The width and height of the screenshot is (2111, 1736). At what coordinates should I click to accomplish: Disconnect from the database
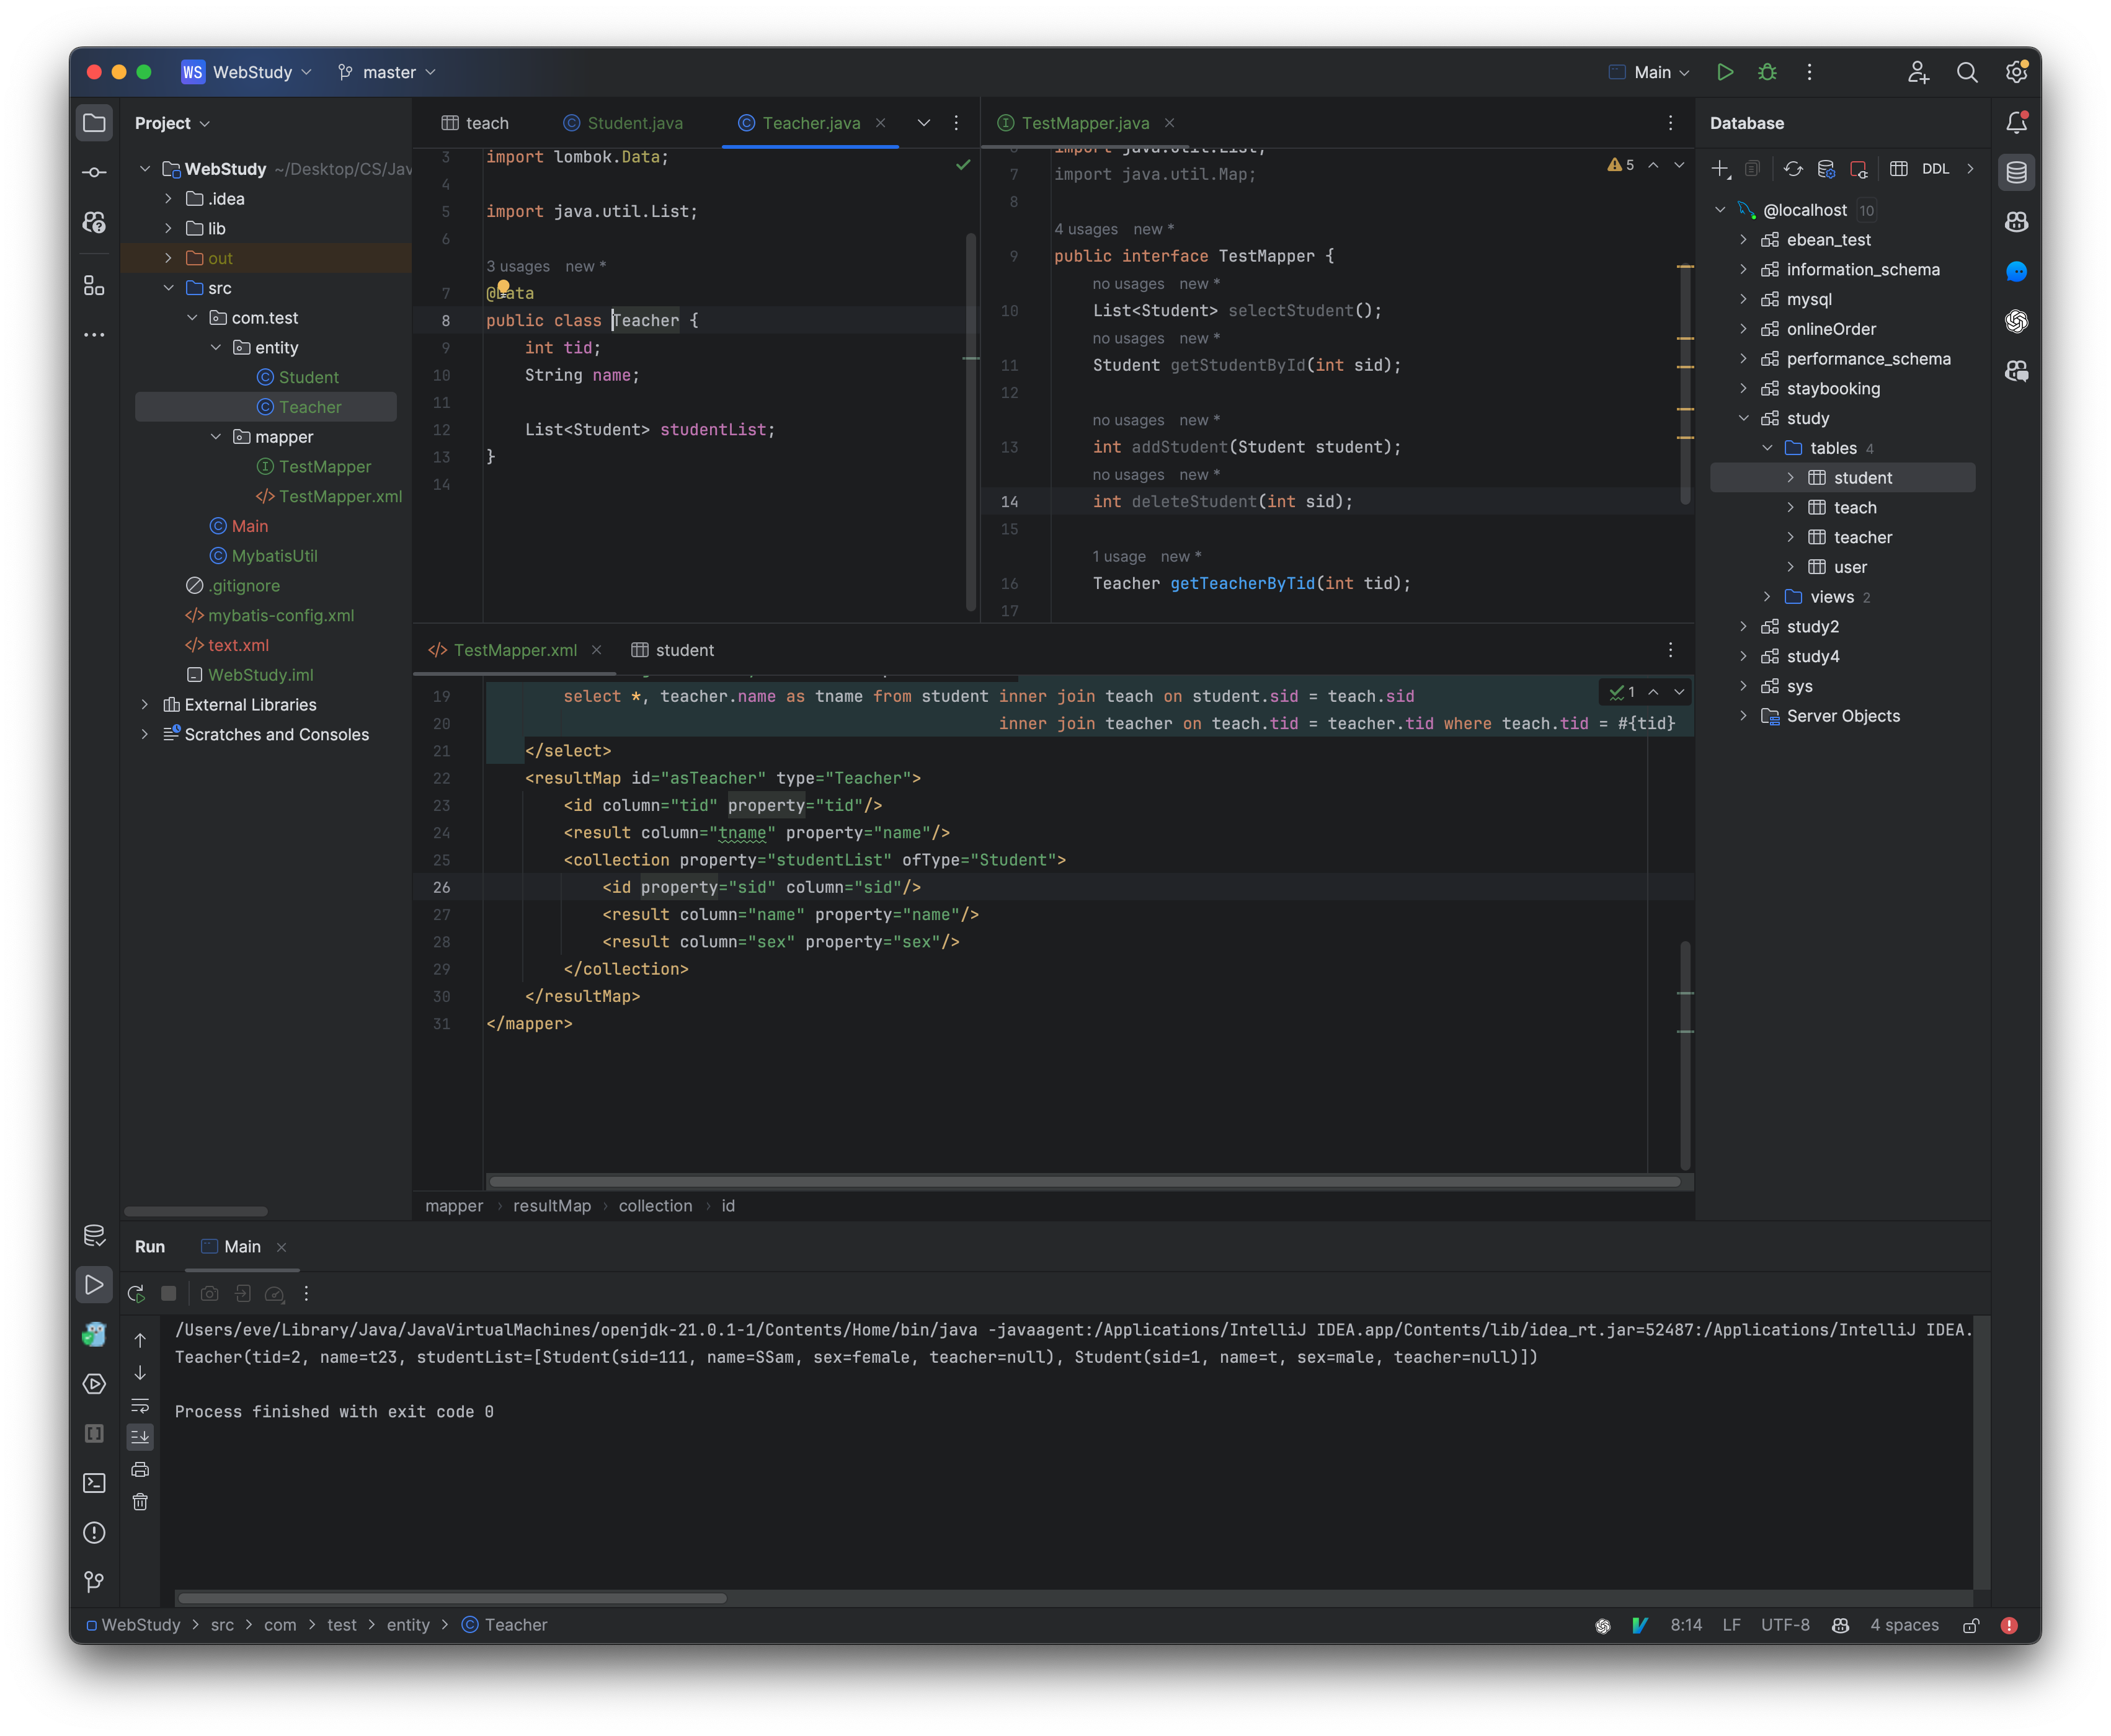coord(1859,169)
